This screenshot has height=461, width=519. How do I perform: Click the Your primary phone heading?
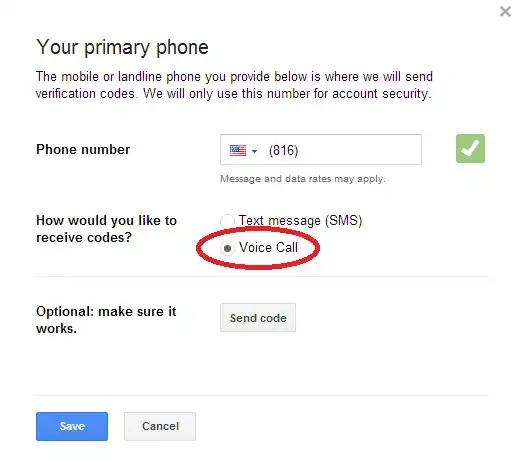click(122, 47)
